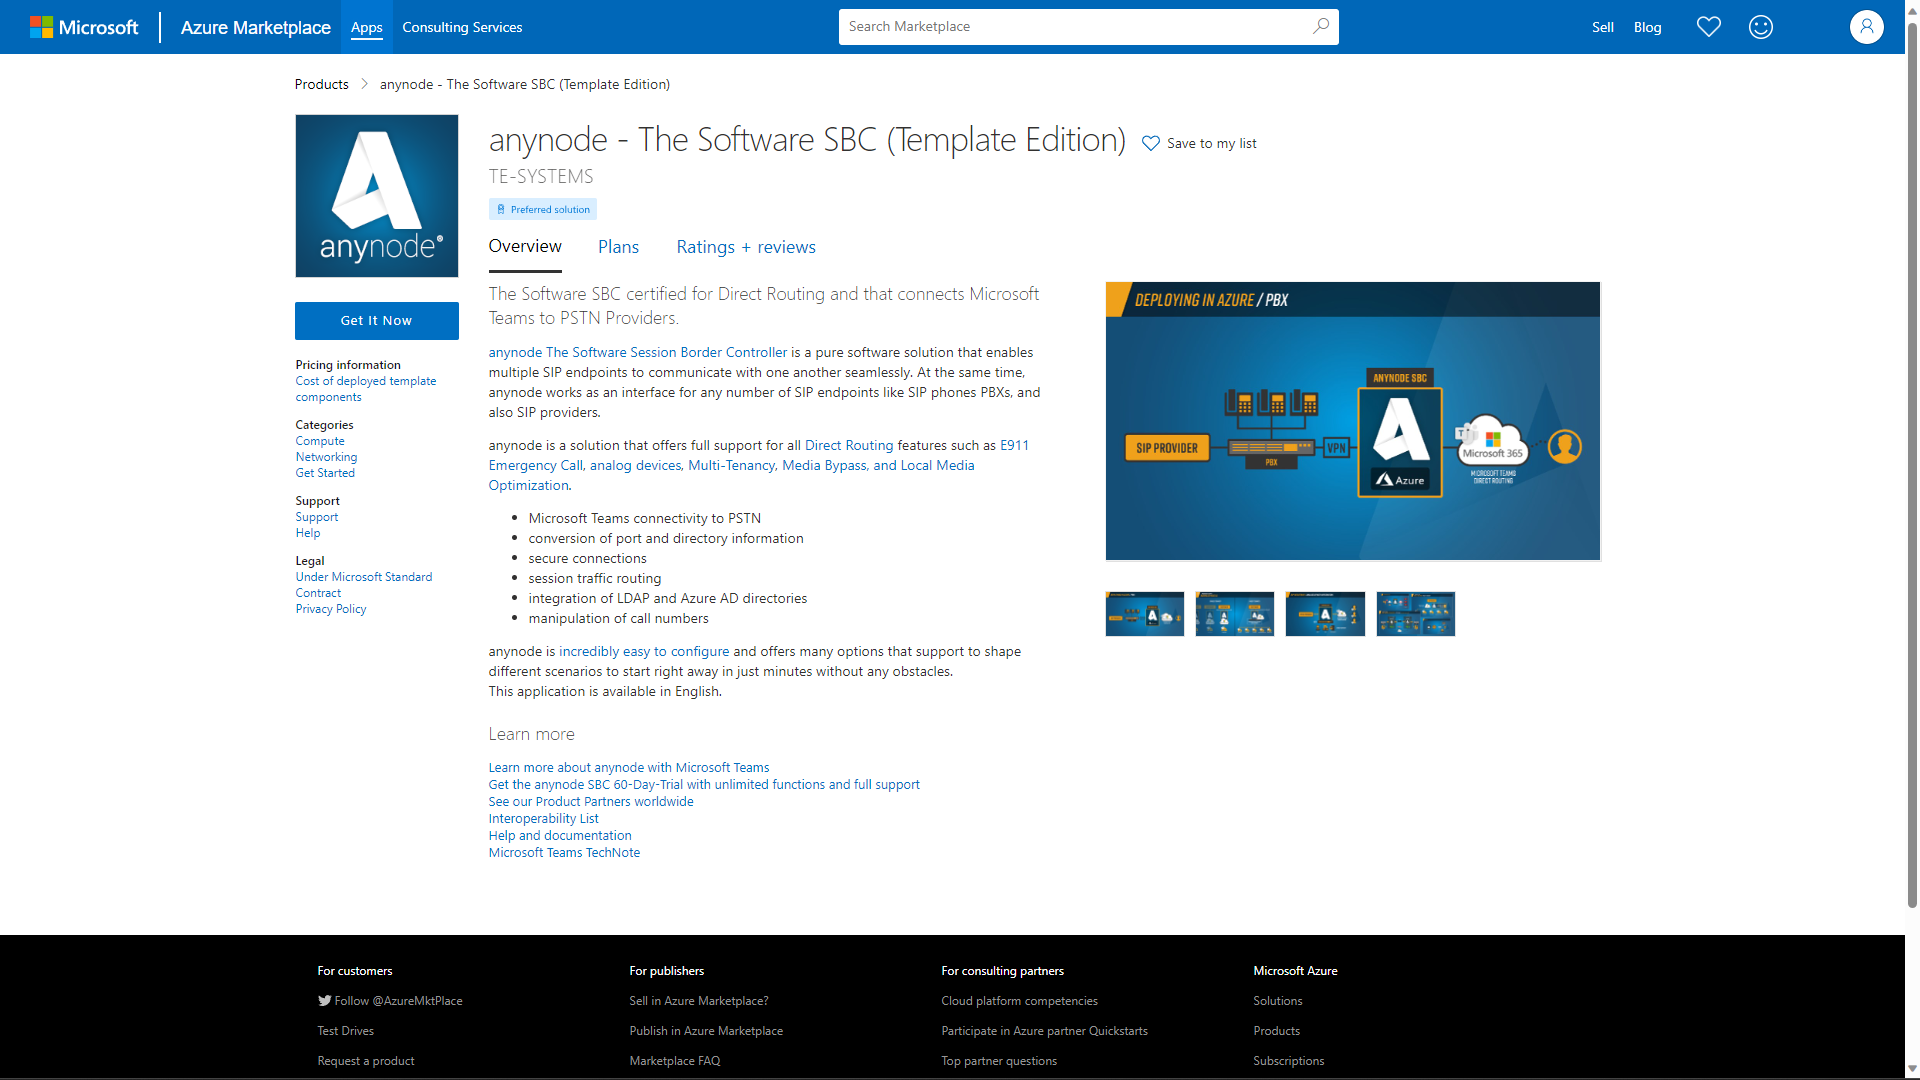The image size is (1920, 1080).
Task: Open Under Microsoft Standard Contract link
Action: click(364, 585)
